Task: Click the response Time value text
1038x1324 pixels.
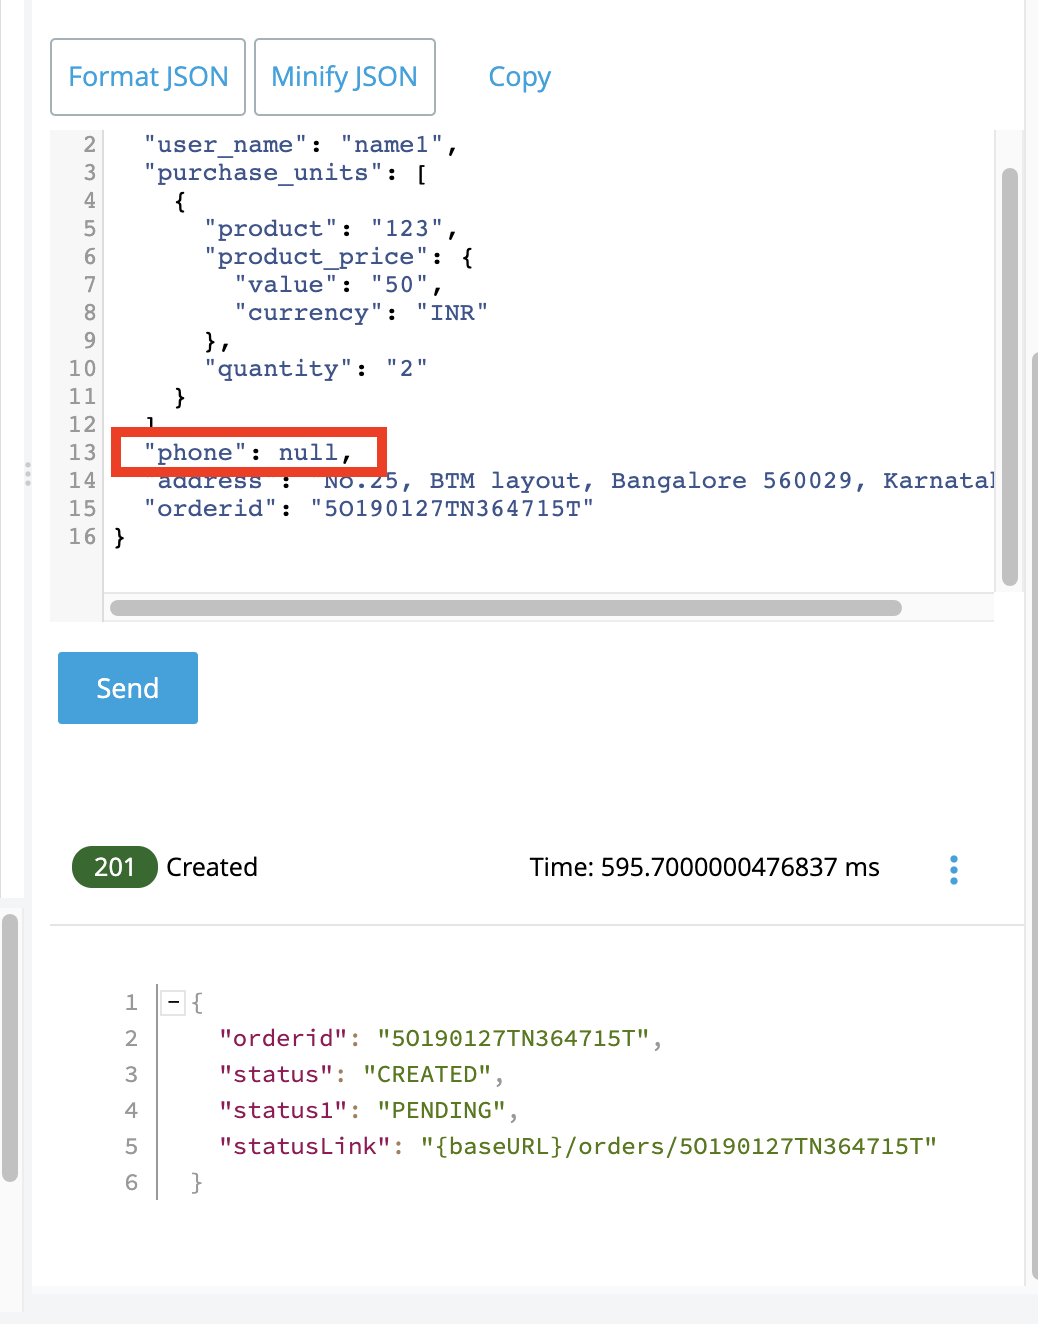Action: [704, 867]
